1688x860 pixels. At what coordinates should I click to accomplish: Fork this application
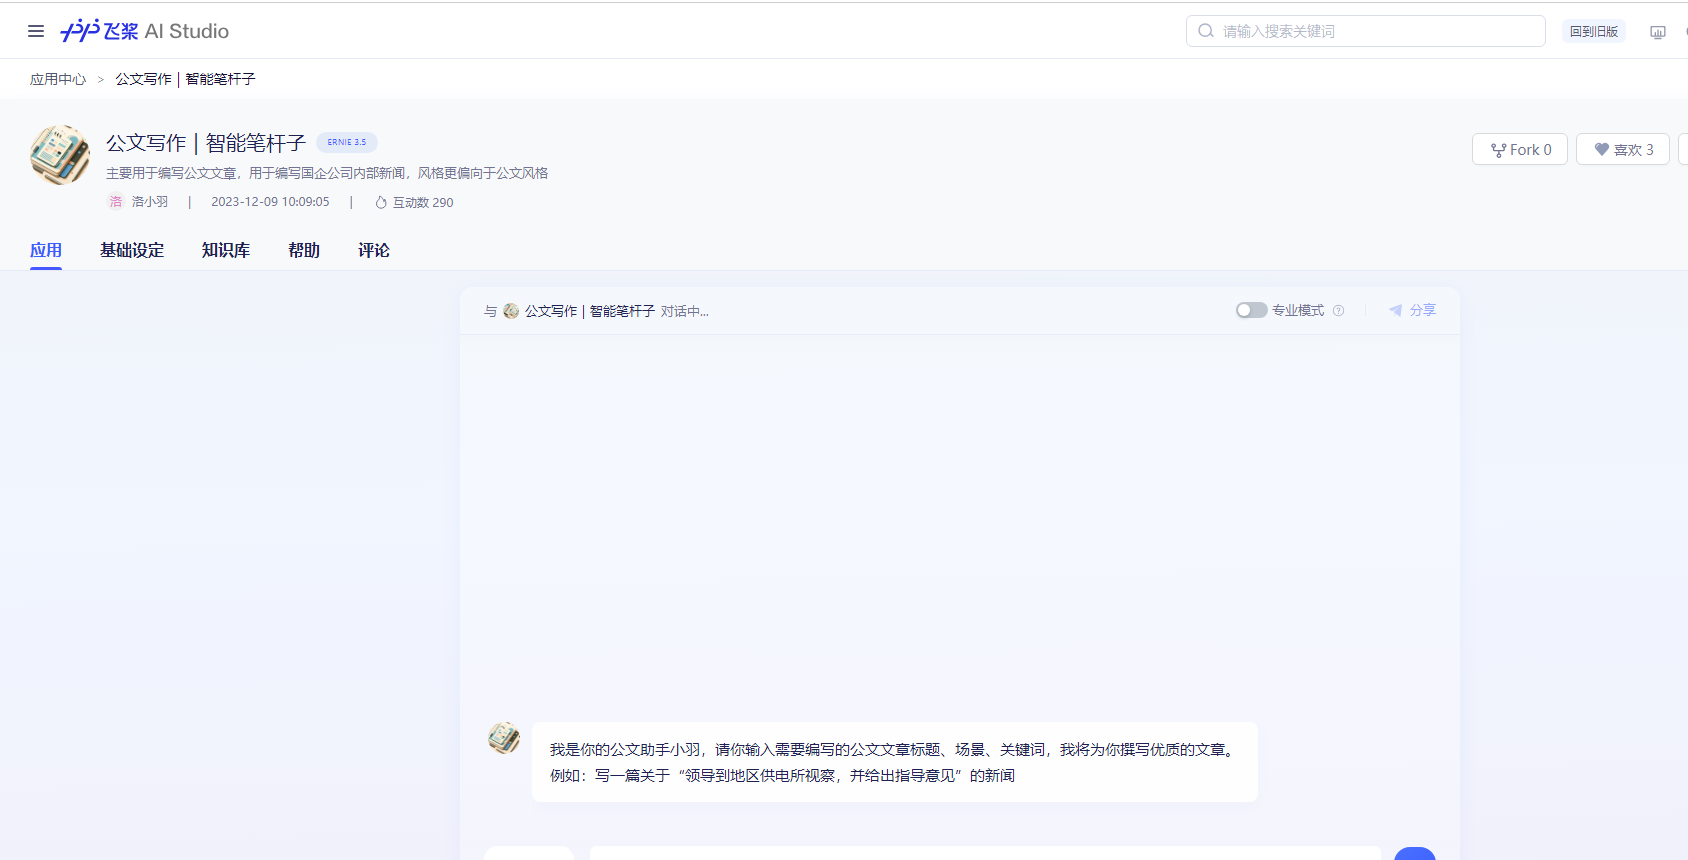click(1520, 149)
